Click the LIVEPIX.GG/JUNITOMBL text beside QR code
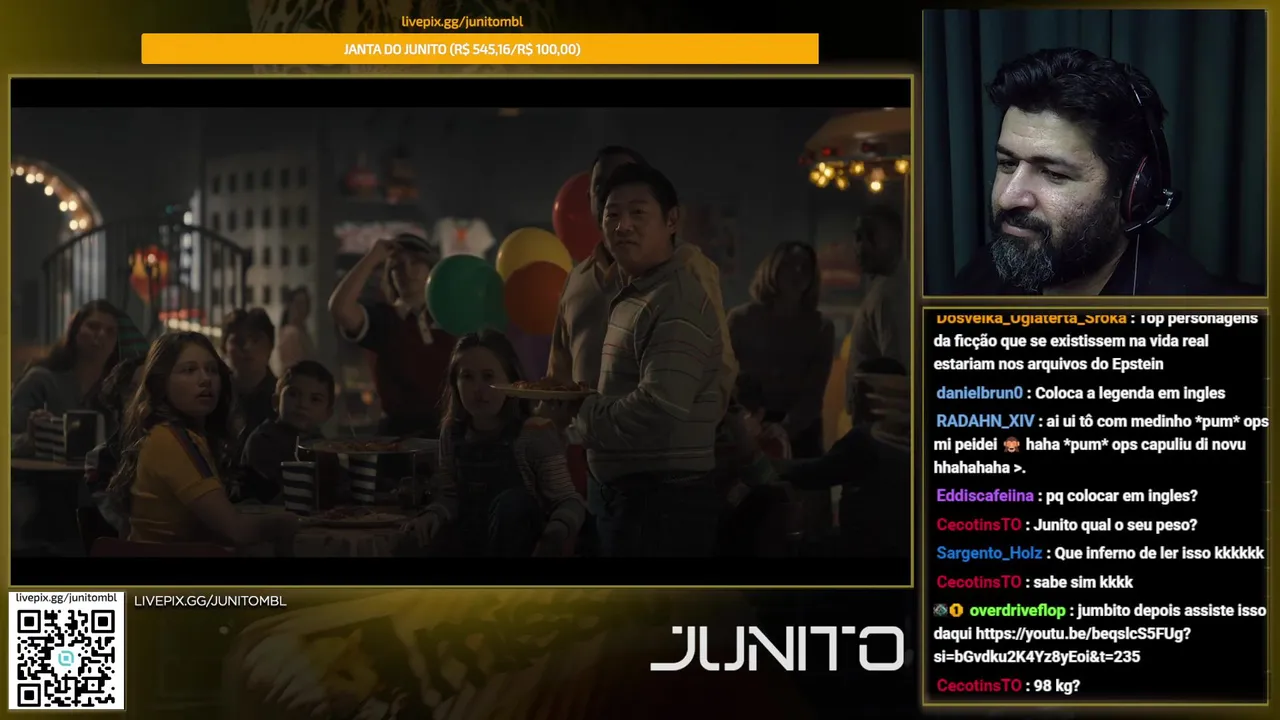 [x=210, y=601]
